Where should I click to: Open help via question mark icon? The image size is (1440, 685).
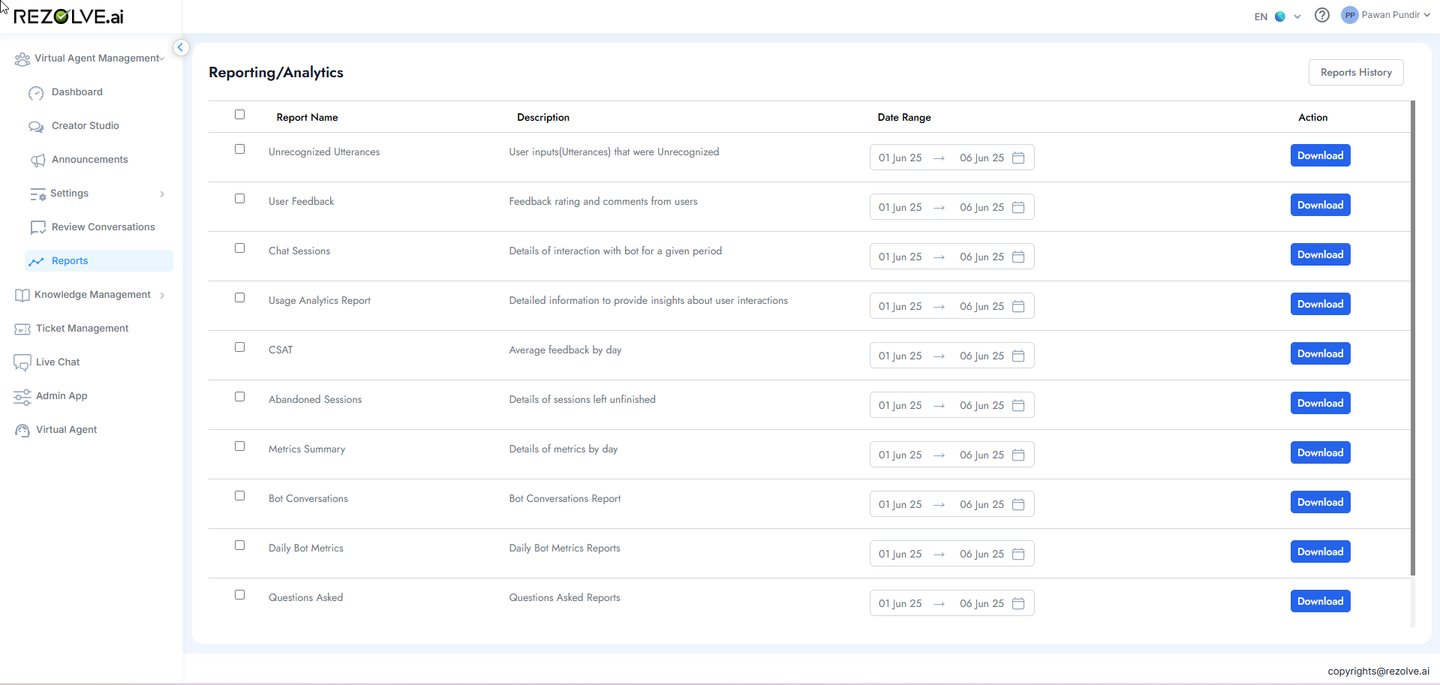1322,15
